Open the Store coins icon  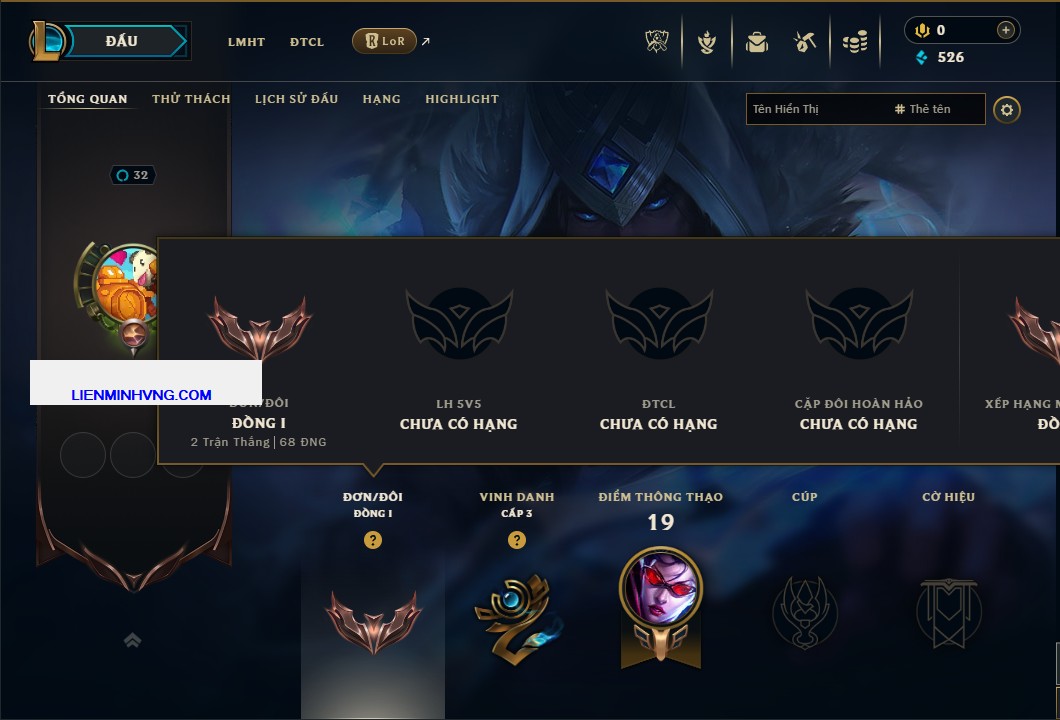pos(855,43)
